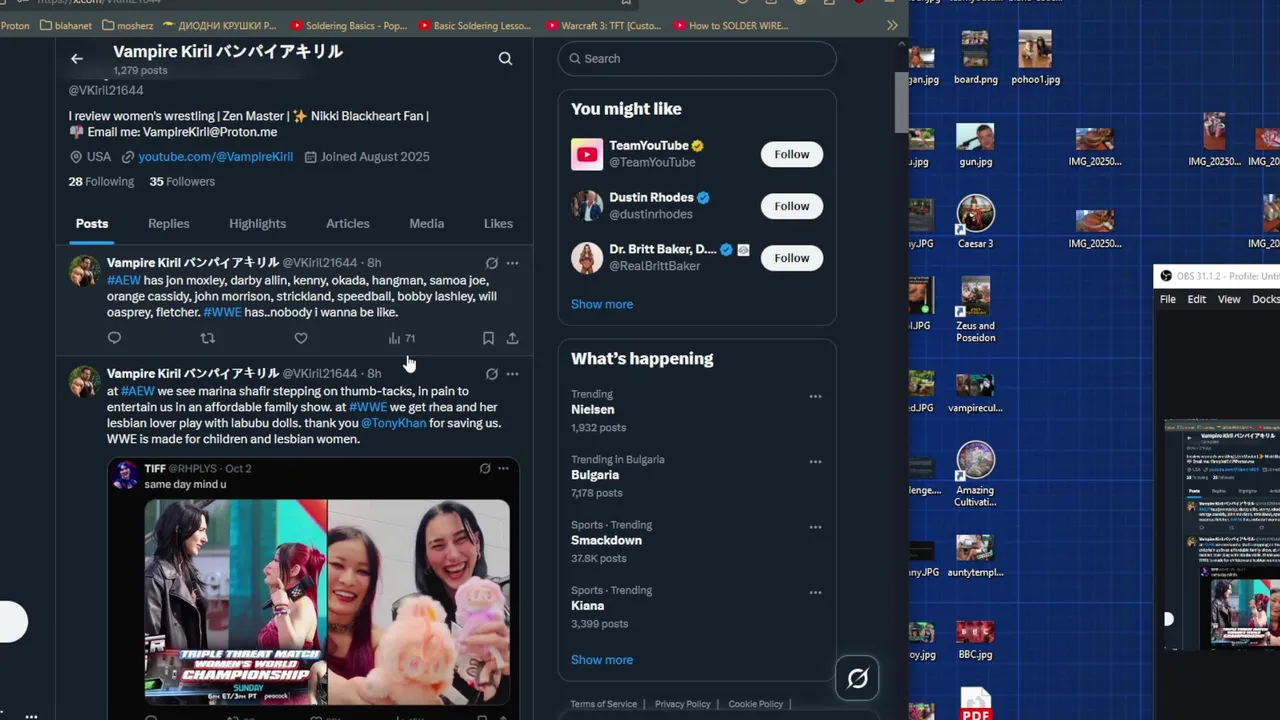Screen dimensions: 1280x720
Task: Open youtube.com/@VampireKiril link
Action: [x=215, y=157]
